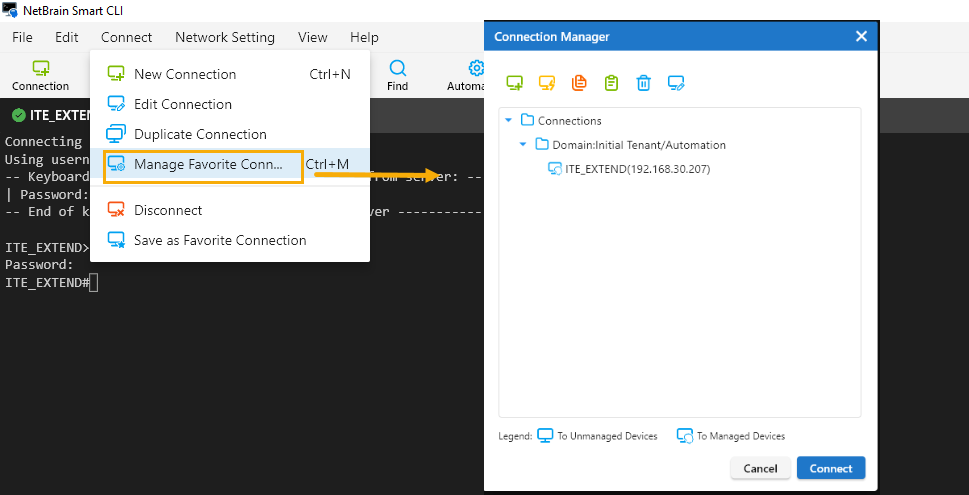This screenshot has width=969, height=495.
Task: Select the Domain:Initial Tenant/Automation folder
Action: 630,145
